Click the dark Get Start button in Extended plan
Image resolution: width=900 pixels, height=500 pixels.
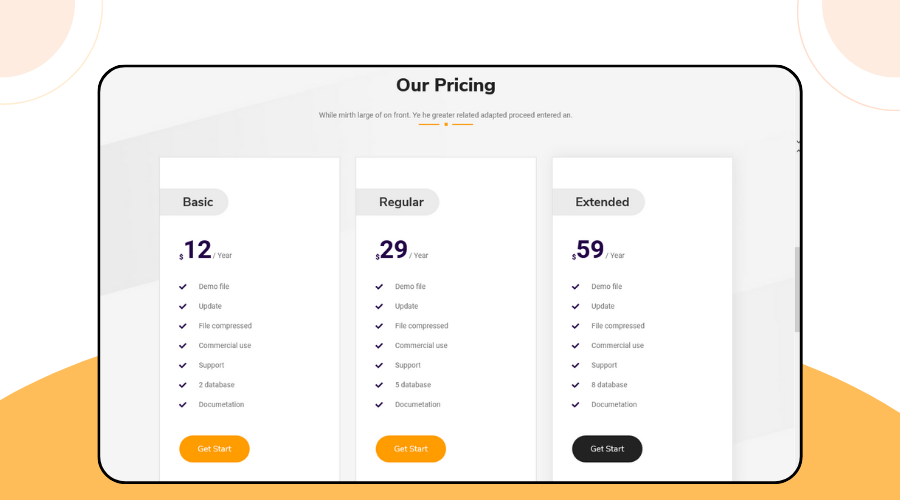(x=607, y=449)
